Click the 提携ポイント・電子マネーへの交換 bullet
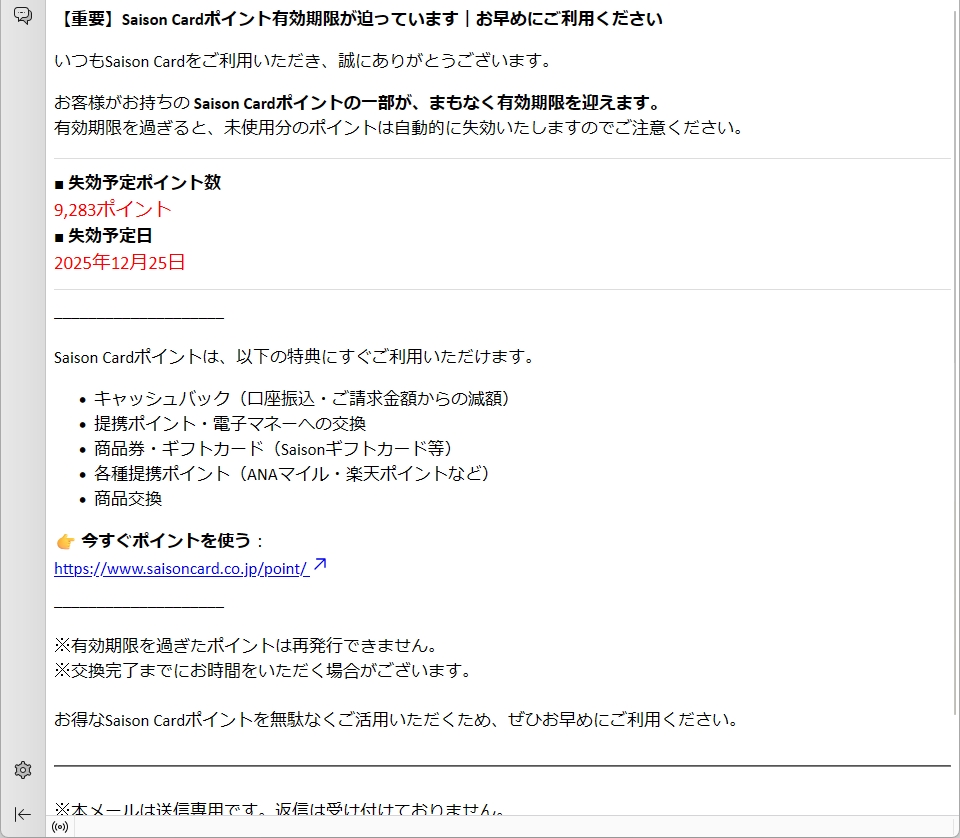Screen dimensions: 960x838 click(x=230, y=423)
